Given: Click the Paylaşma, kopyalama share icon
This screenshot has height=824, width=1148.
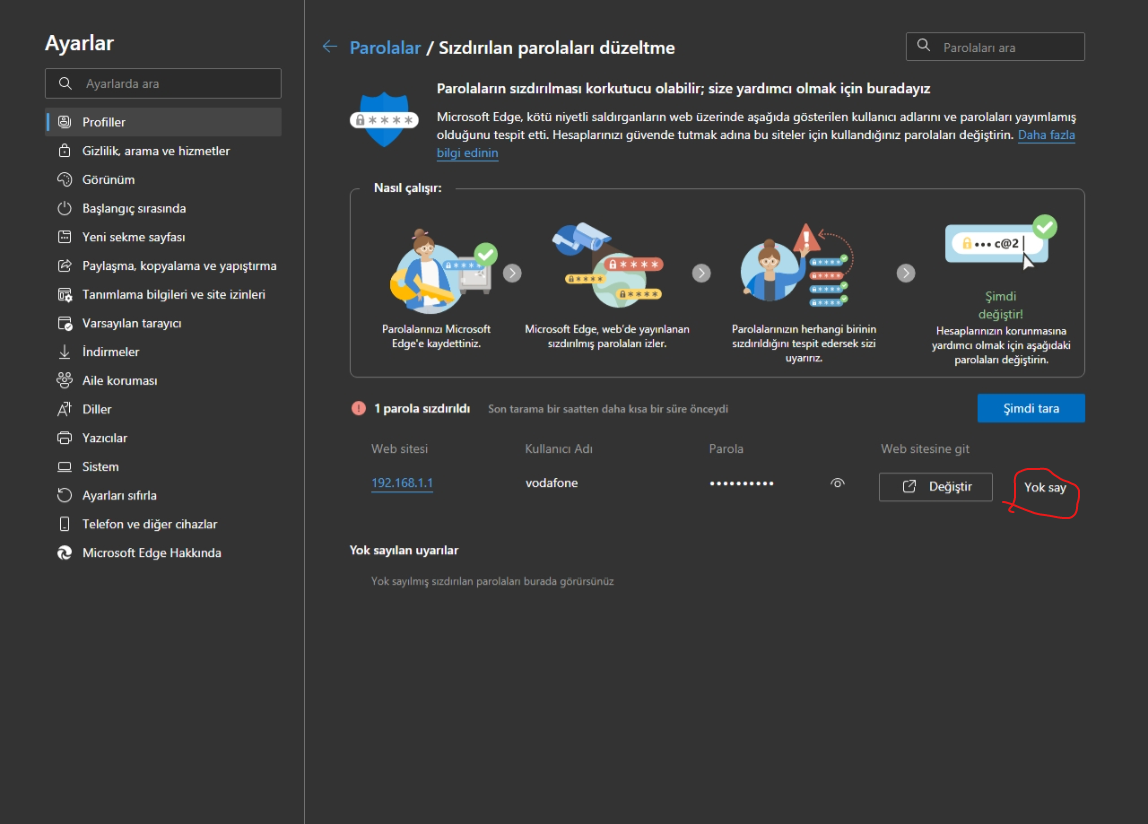Looking at the screenshot, I should point(64,265).
